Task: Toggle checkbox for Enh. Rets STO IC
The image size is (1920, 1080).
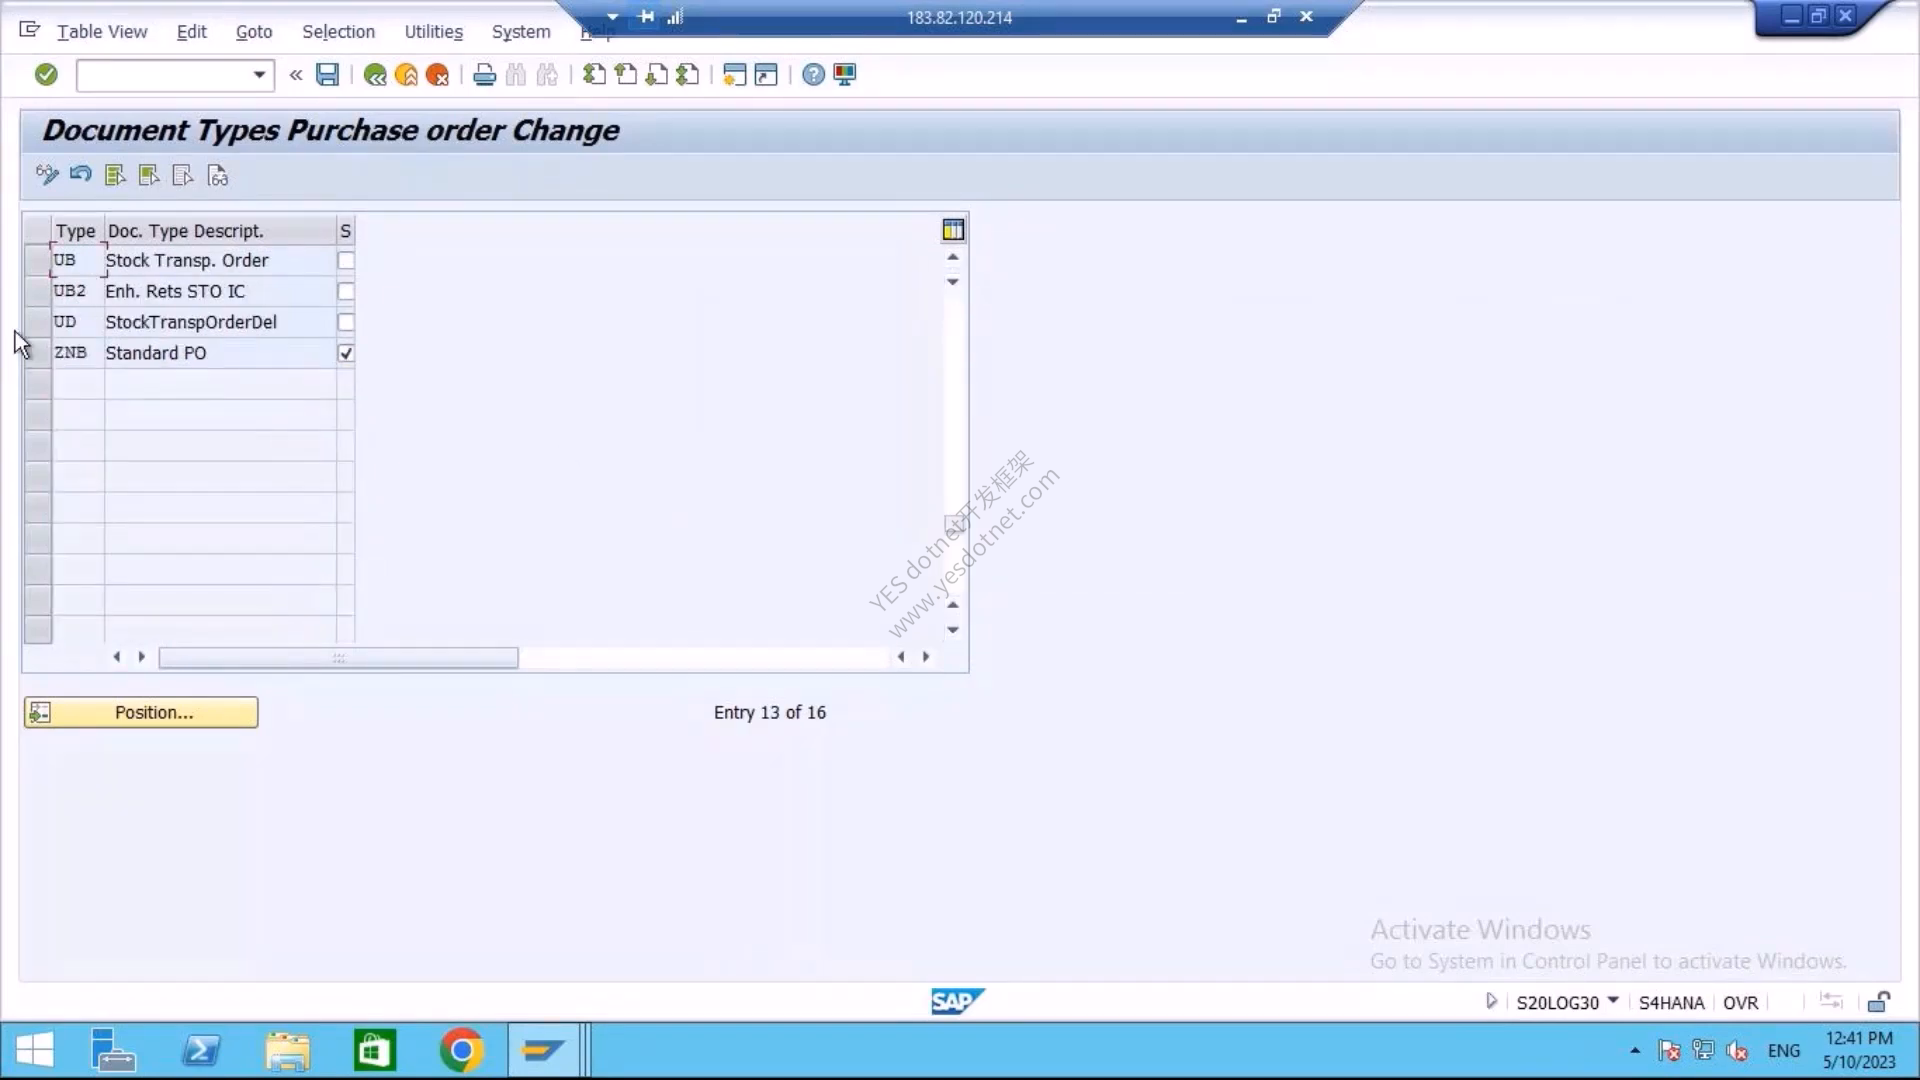Action: tap(346, 292)
